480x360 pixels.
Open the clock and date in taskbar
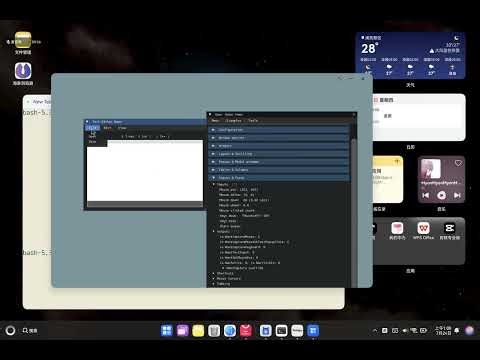(443, 330)
